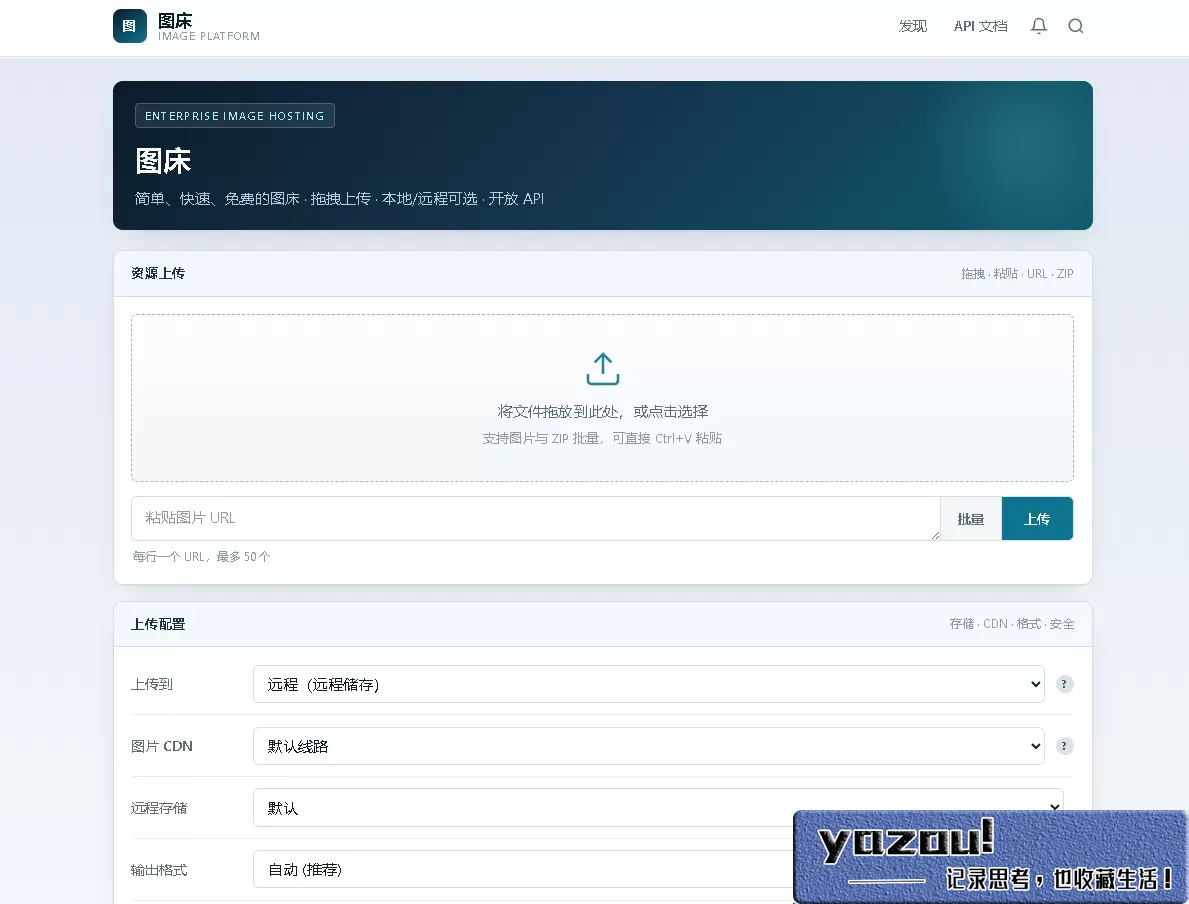Click the hint 每行一个 URL，最多 50 个

(x=201, y=557)
